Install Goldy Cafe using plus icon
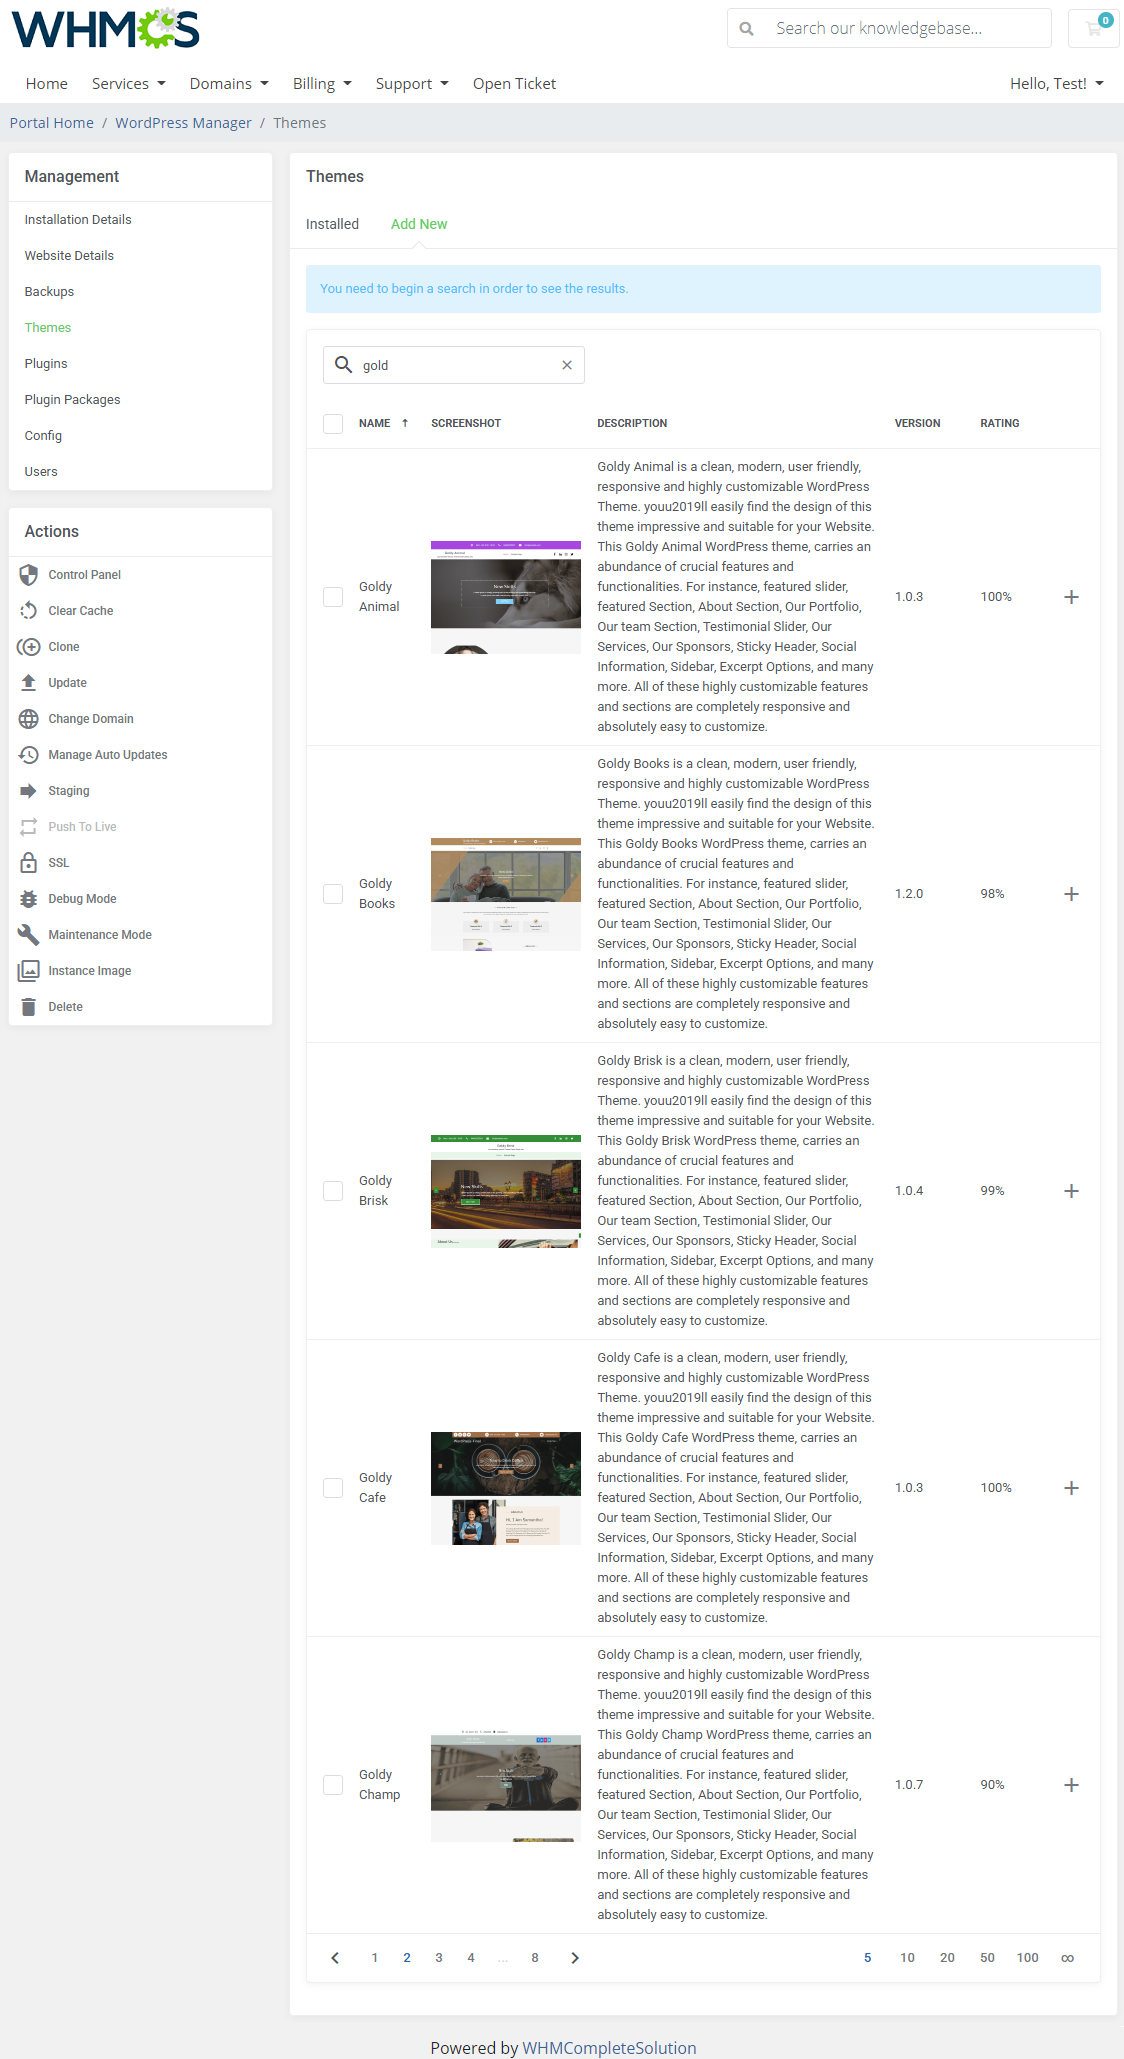The width and height of the screenshot is (1124, 2059). click(1071, 1488)
